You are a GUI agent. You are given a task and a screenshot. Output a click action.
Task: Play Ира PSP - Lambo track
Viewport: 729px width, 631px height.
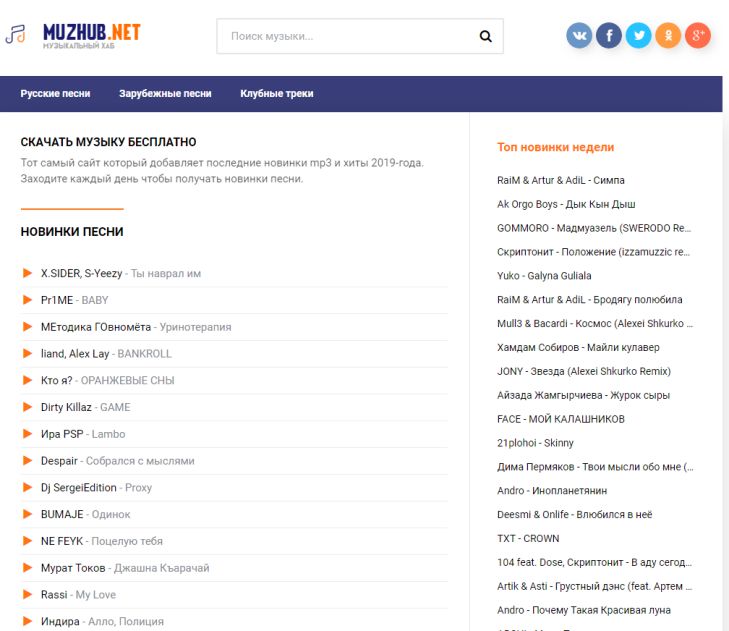(27, 434)
